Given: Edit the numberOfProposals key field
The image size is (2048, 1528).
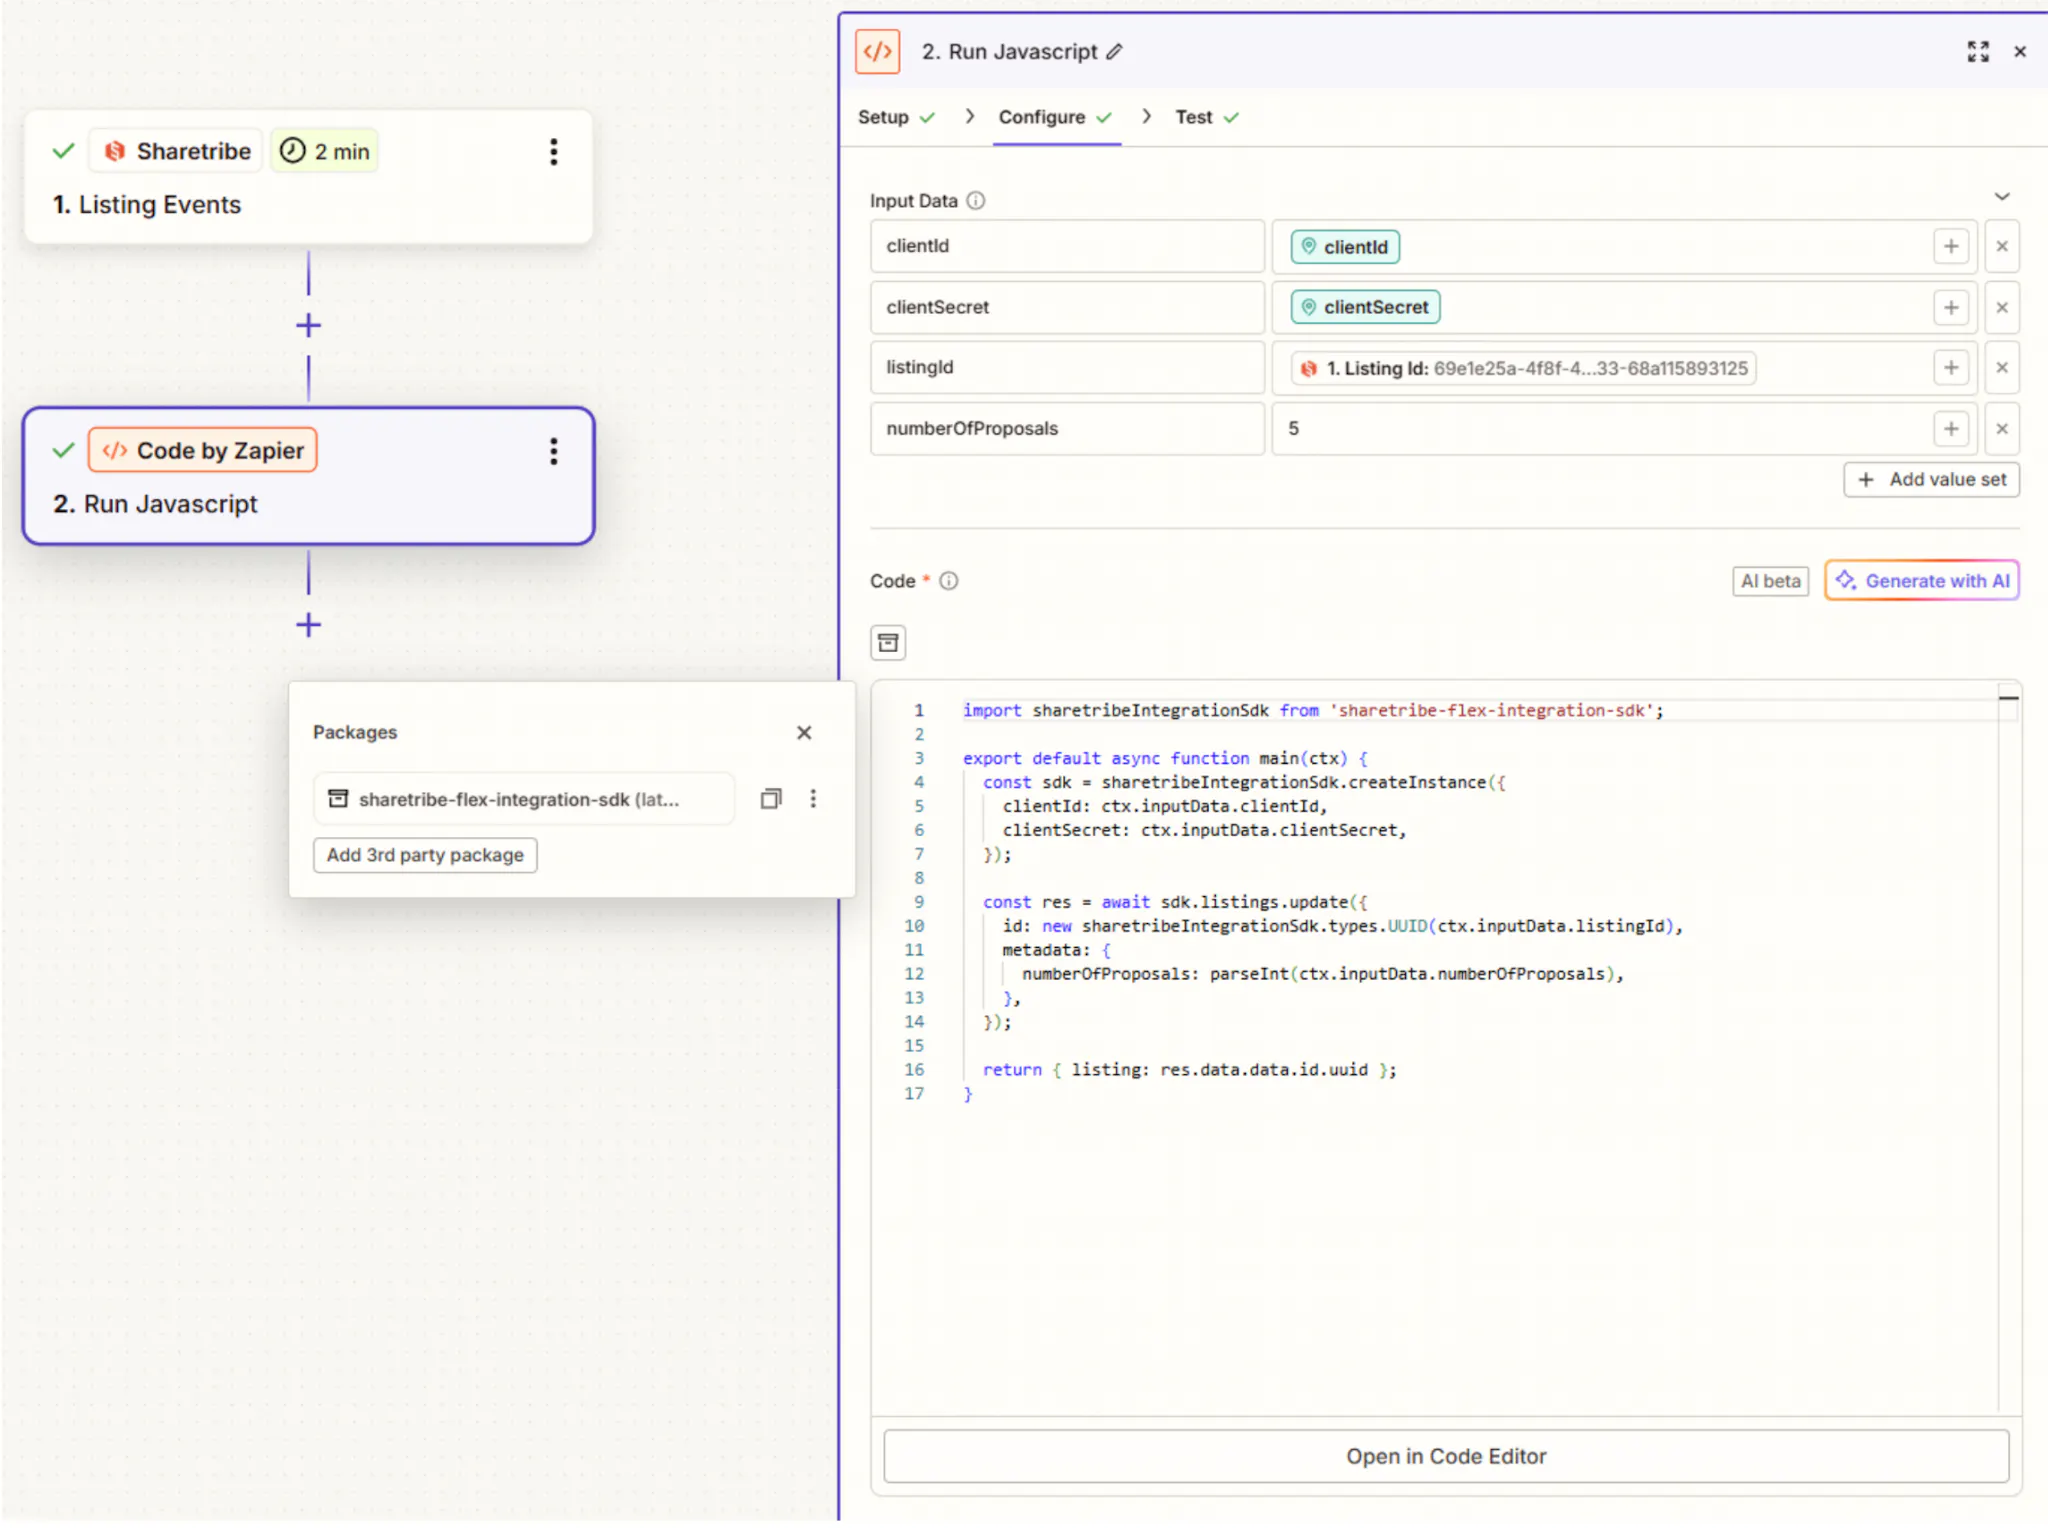Looking at the screenshot, I should click(x=1067, y=429).
